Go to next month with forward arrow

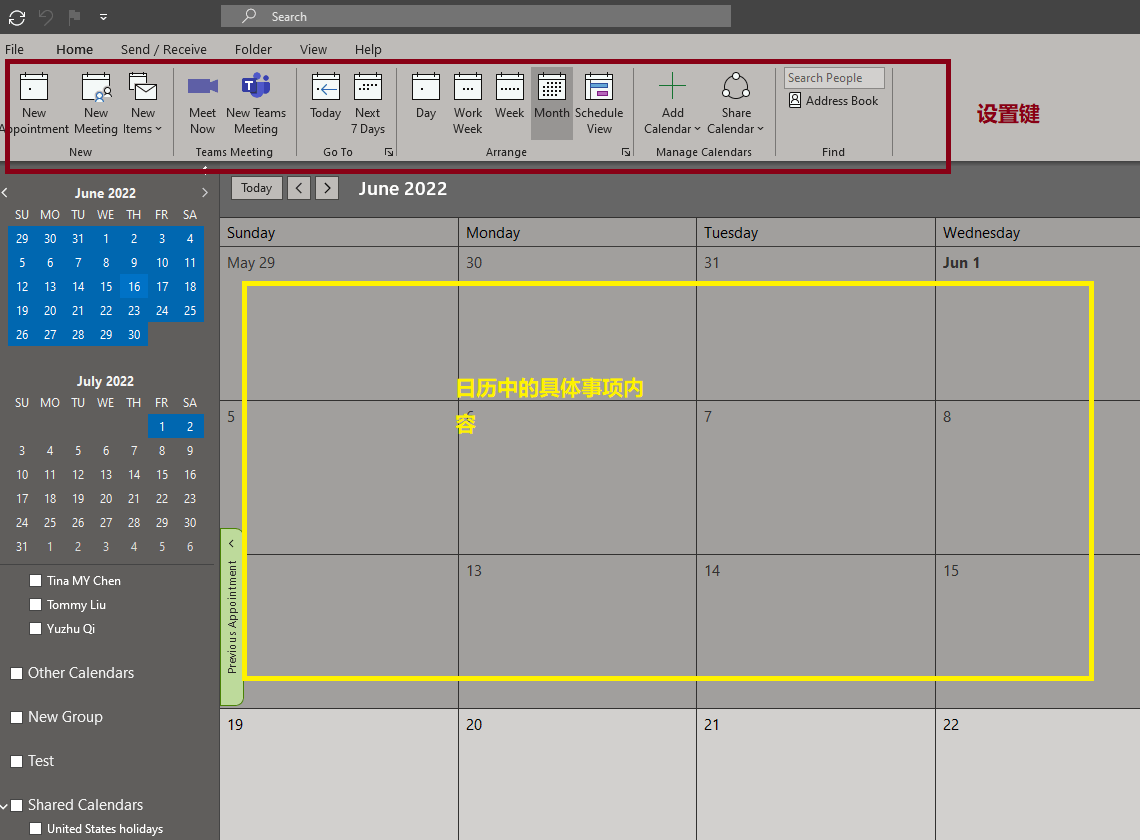(327, 188)
